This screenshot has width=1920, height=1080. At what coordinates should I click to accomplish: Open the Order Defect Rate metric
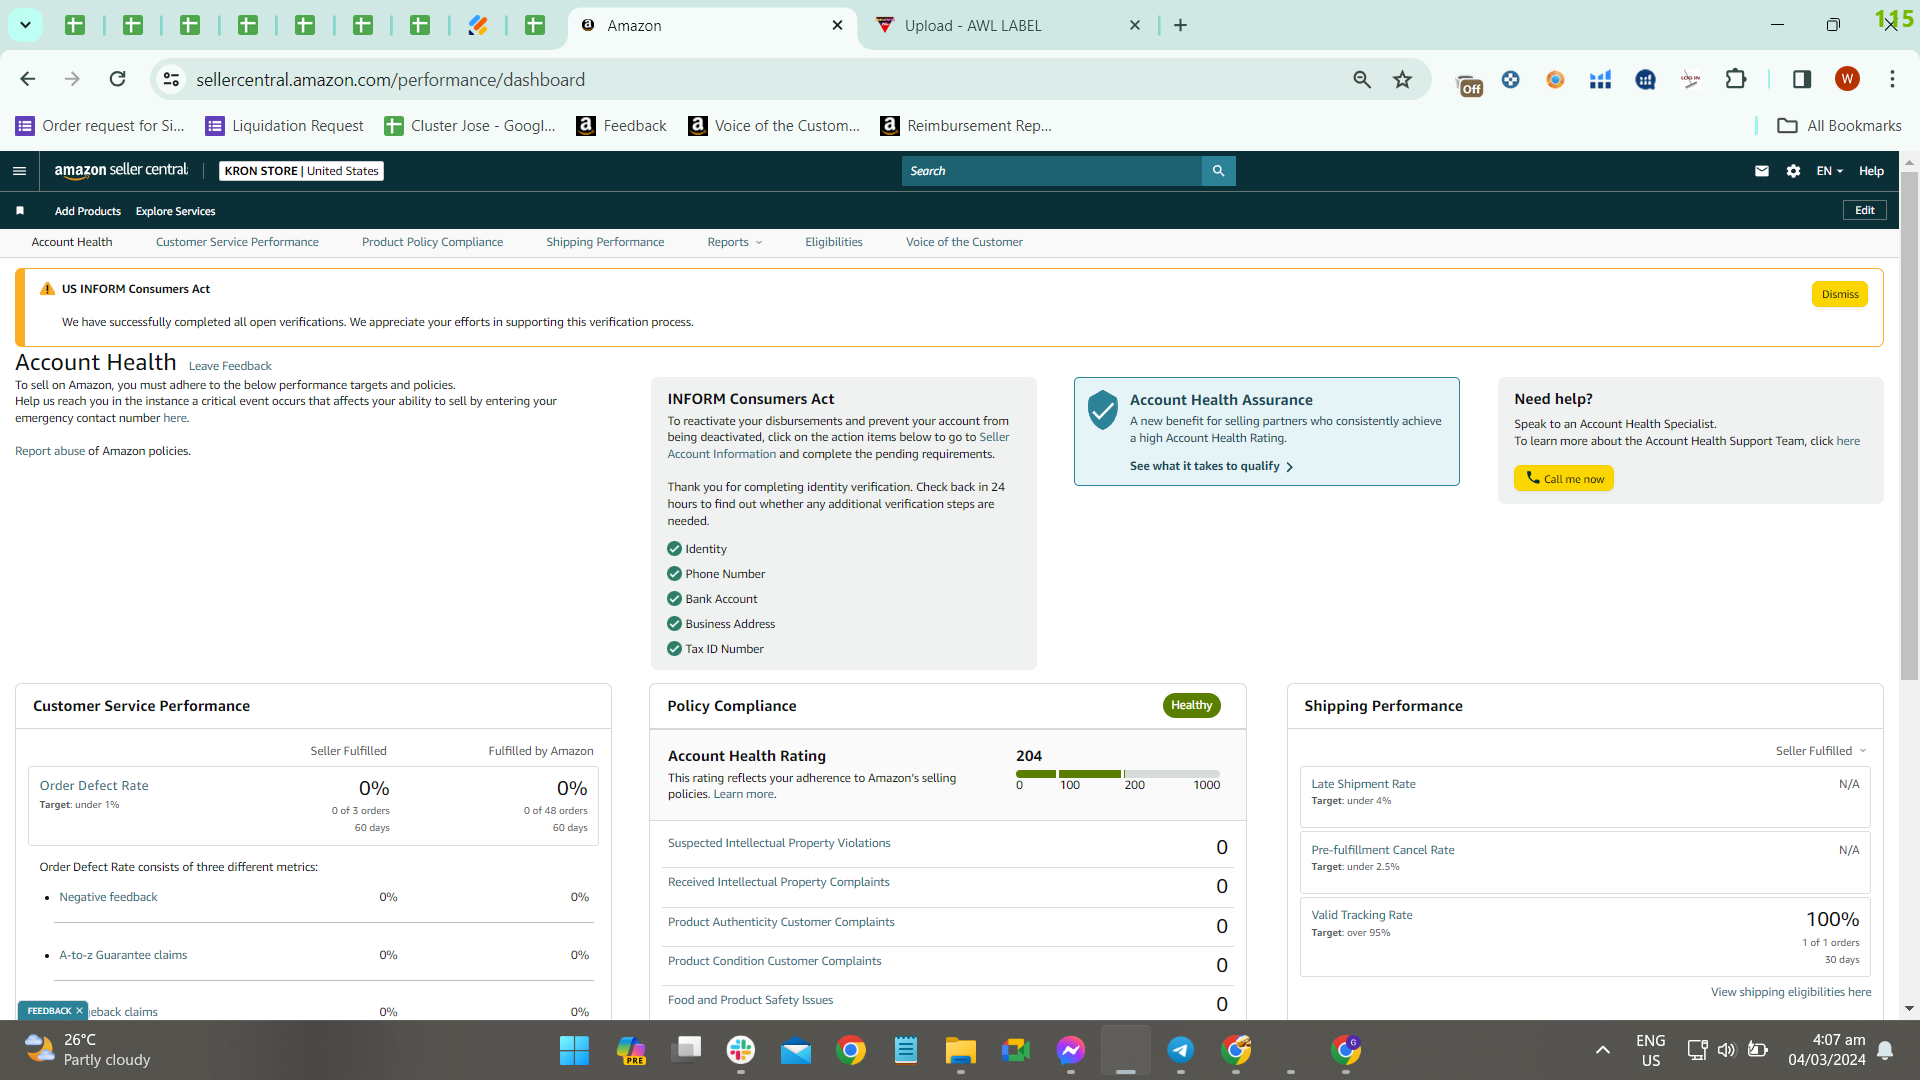94,786
